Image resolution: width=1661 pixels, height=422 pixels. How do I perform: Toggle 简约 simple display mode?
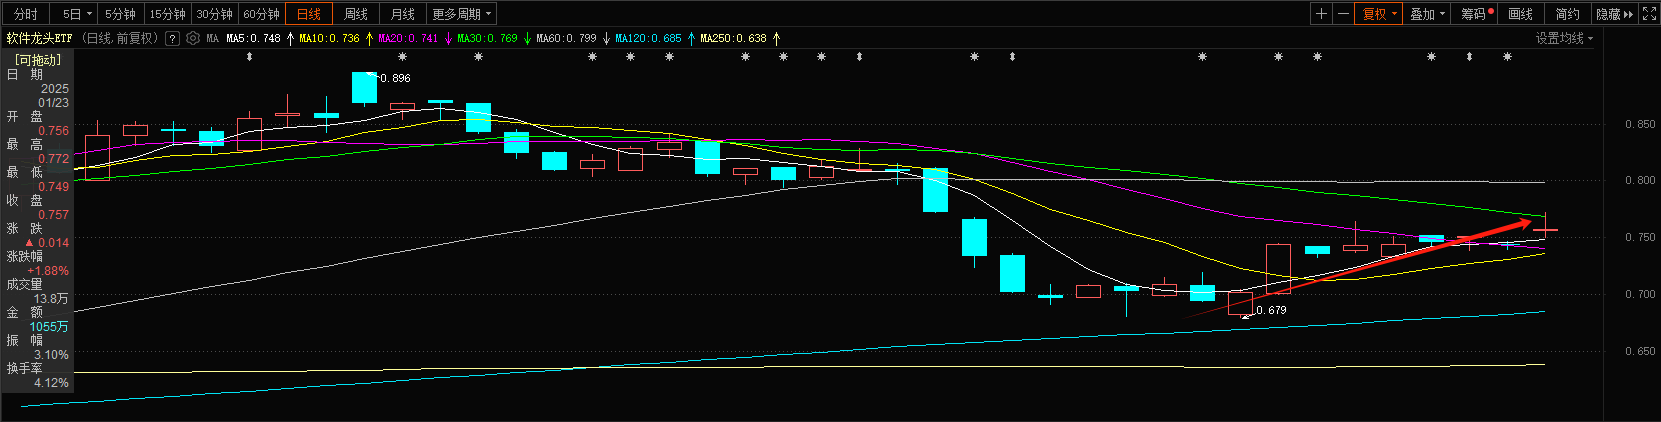(1567, 14)
